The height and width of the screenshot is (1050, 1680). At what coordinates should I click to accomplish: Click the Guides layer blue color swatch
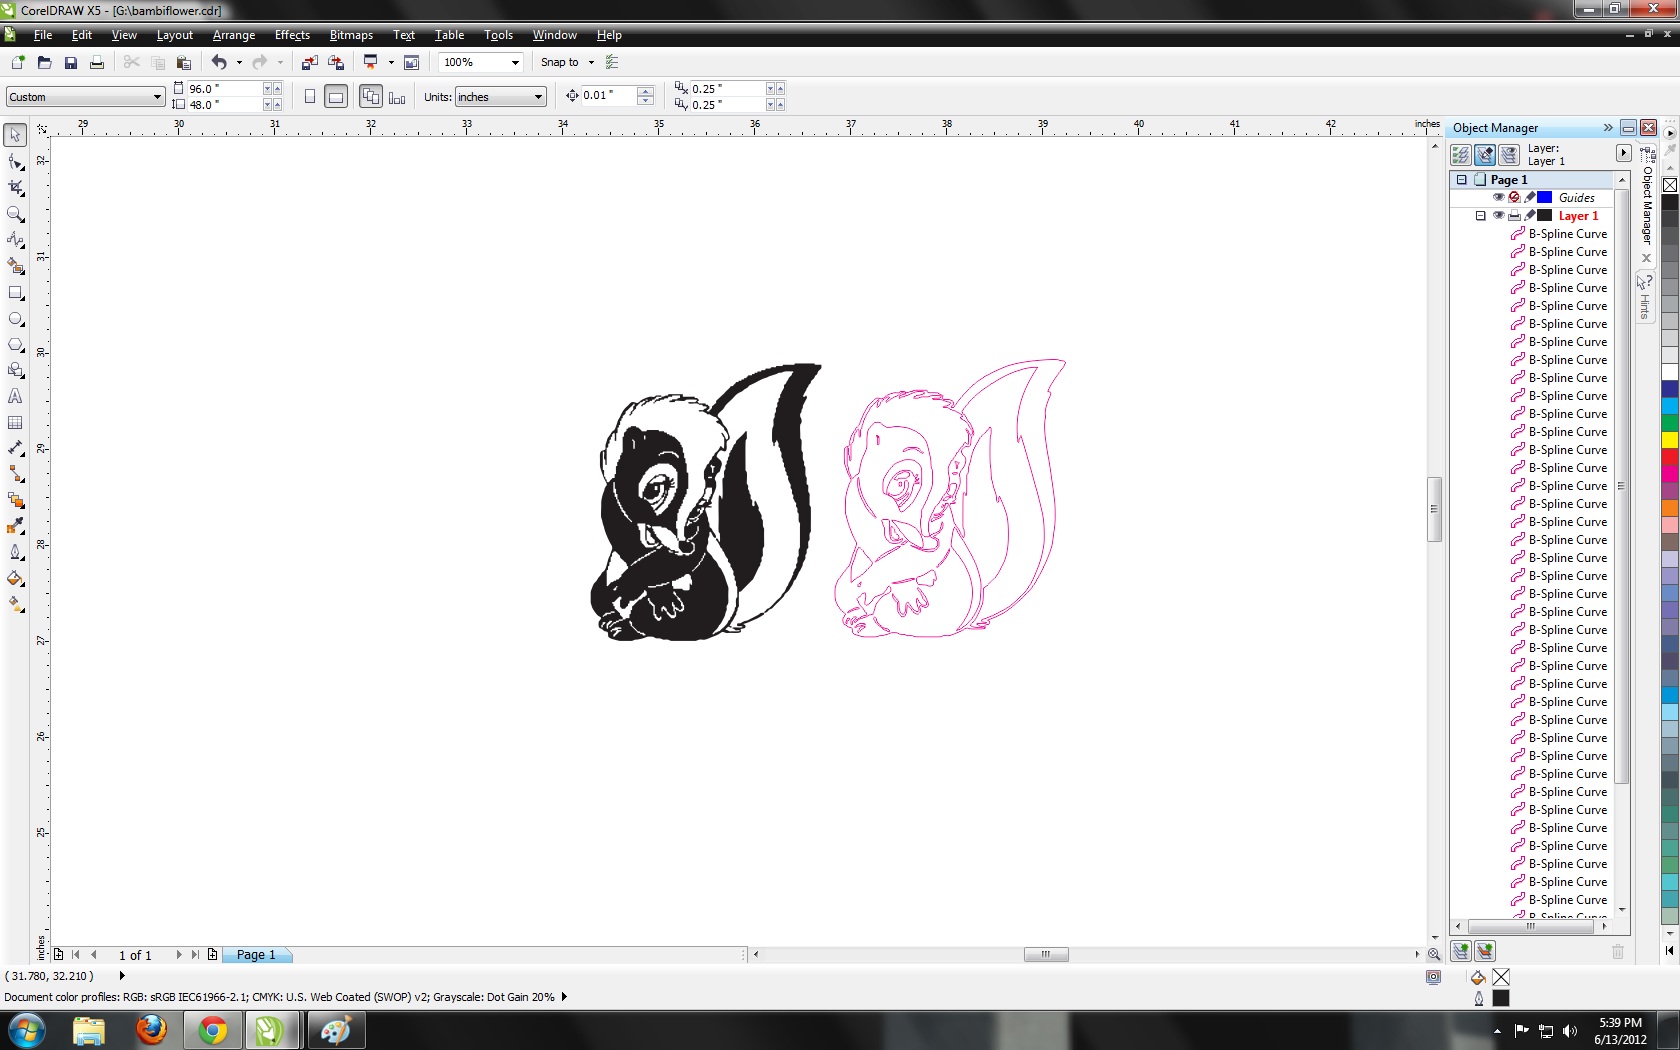pyautogui.click(x=1545, y=197)
